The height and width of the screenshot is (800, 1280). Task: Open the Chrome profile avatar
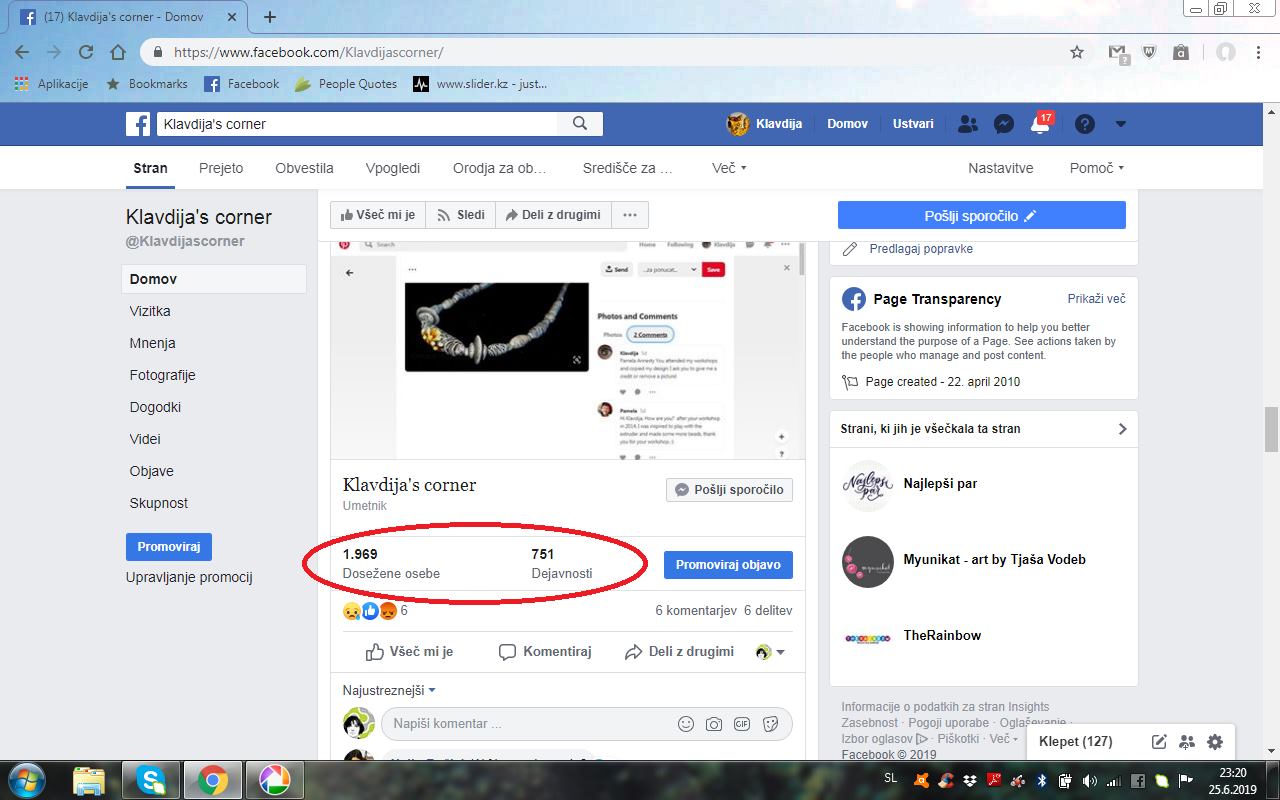pos(1225,52)
